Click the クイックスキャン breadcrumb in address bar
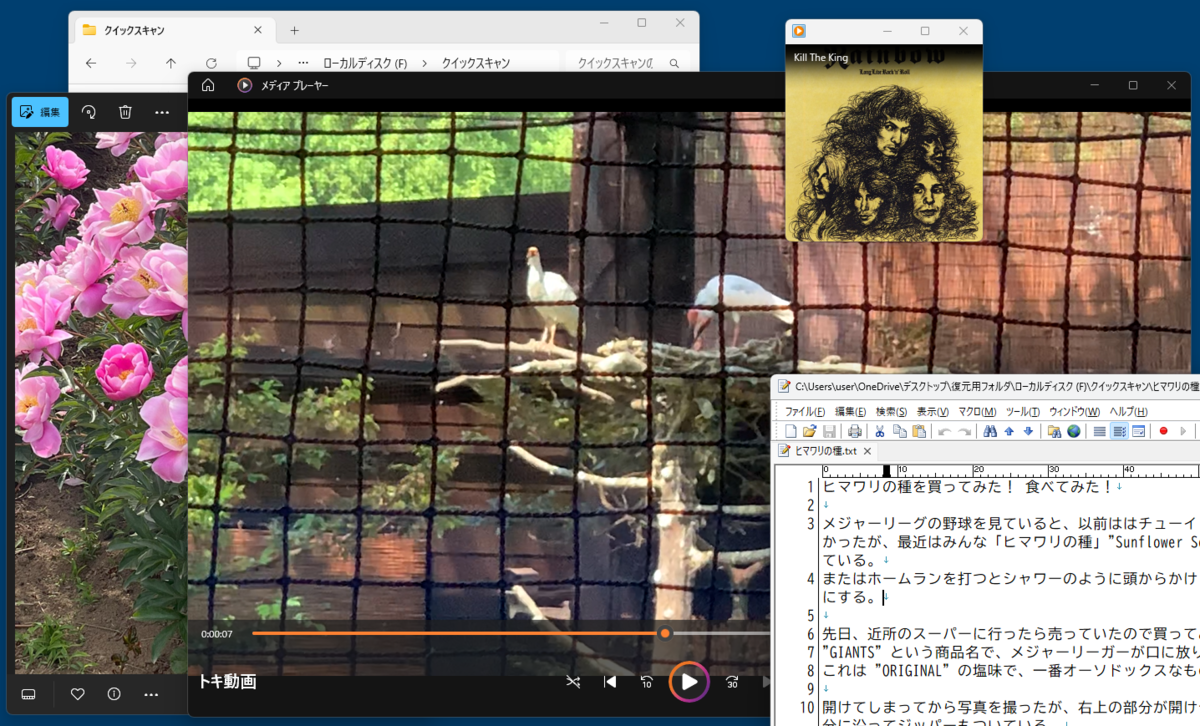The image size is (1200, 726). [x=476, y=63]
